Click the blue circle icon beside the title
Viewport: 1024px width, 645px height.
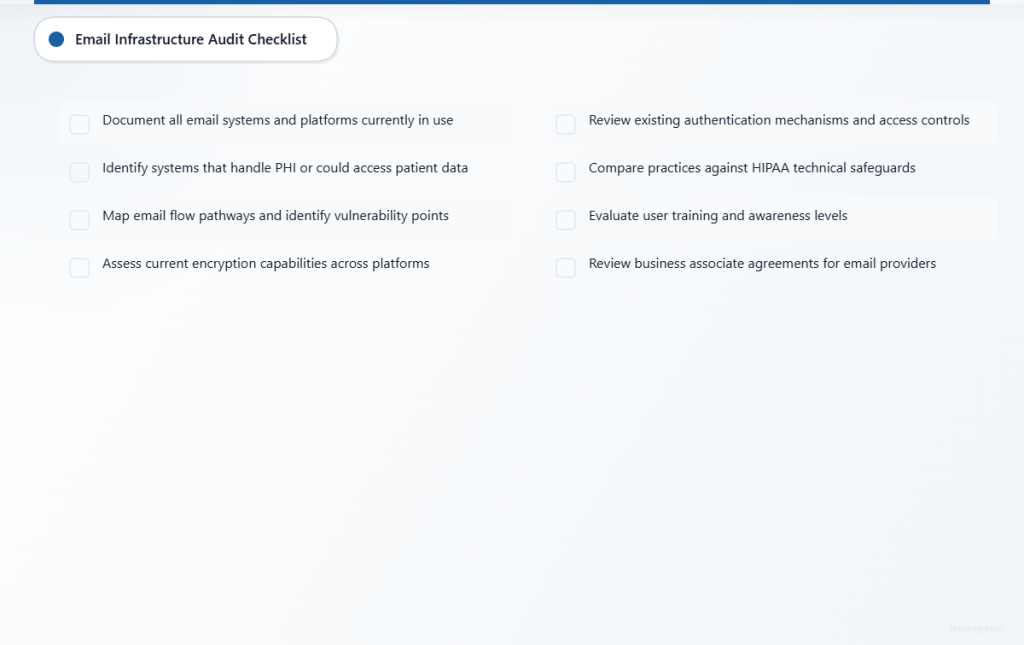pos(56,39)
